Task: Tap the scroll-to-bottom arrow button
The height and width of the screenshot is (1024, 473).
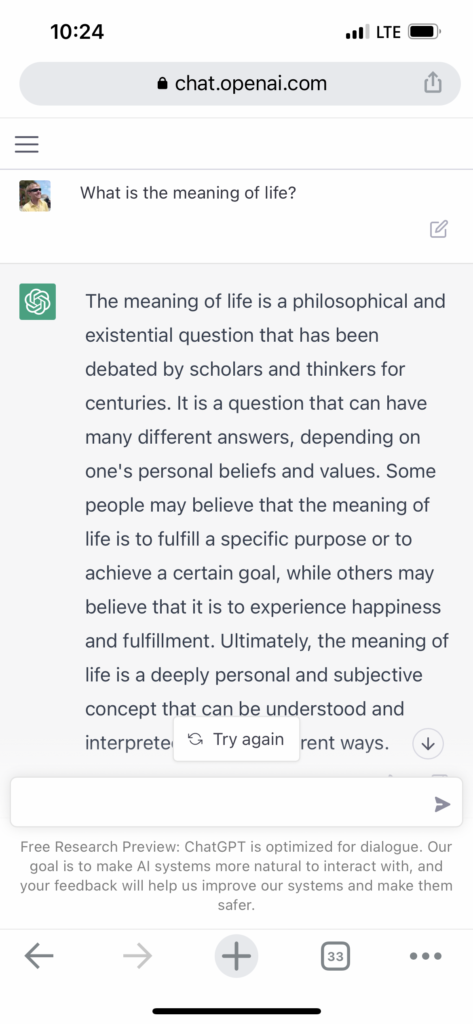Action: [x=429, y=743]
